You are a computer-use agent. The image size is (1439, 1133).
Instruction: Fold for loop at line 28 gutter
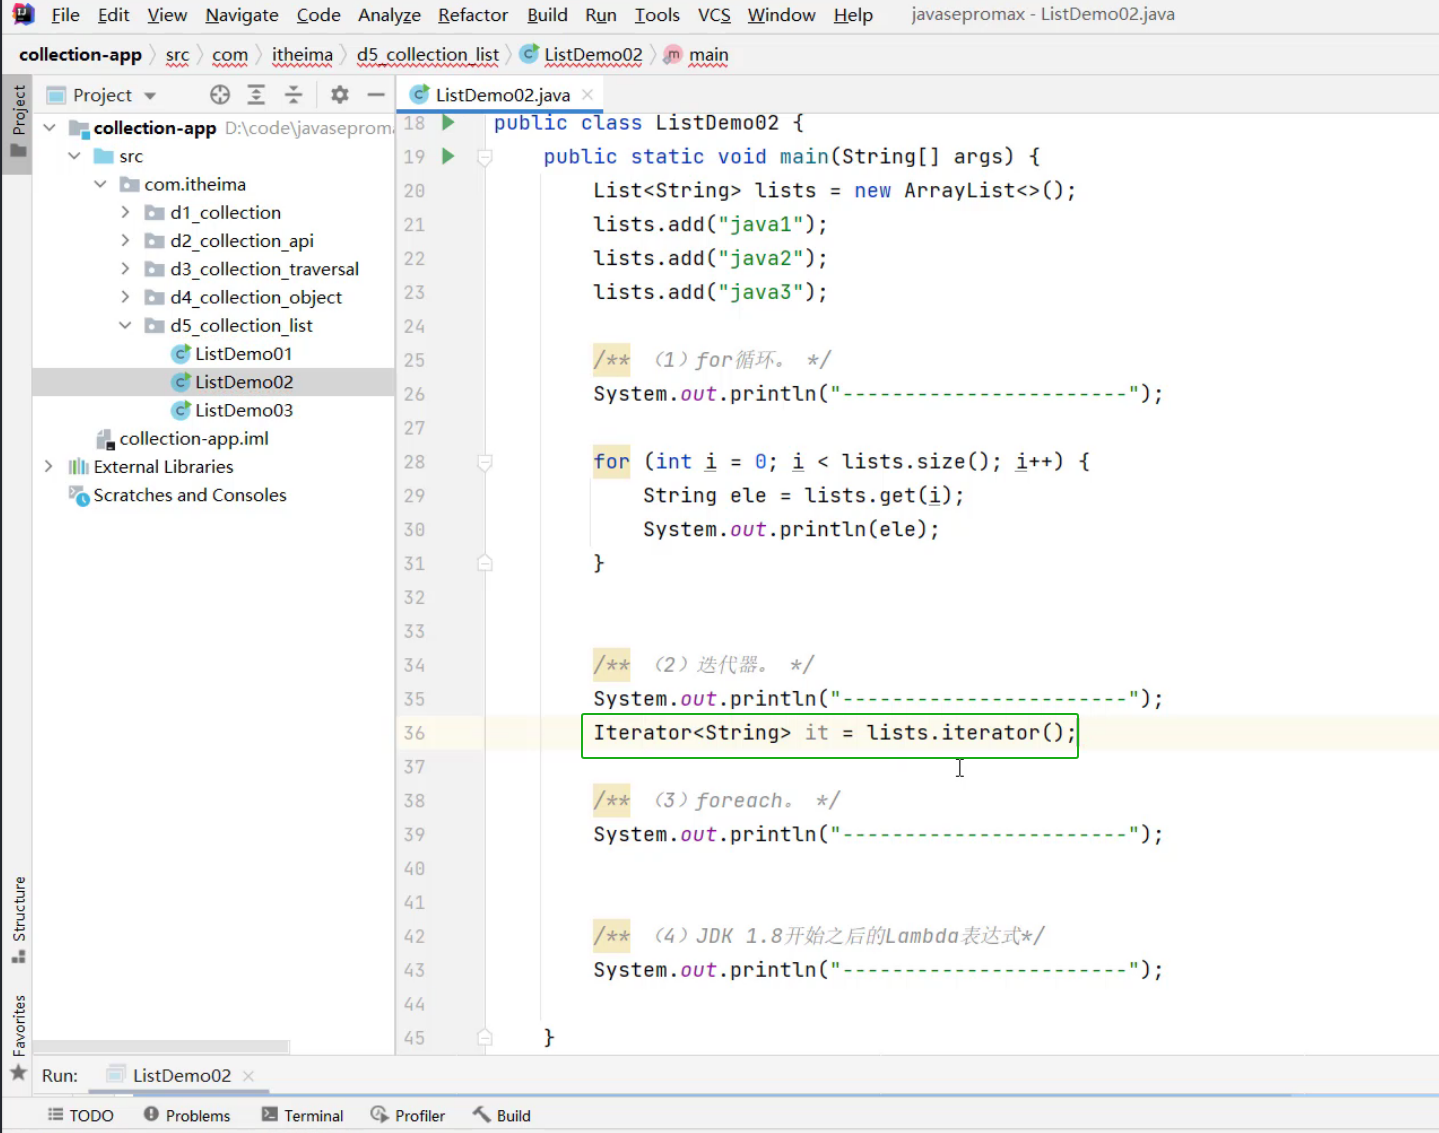tap(485, 462)
